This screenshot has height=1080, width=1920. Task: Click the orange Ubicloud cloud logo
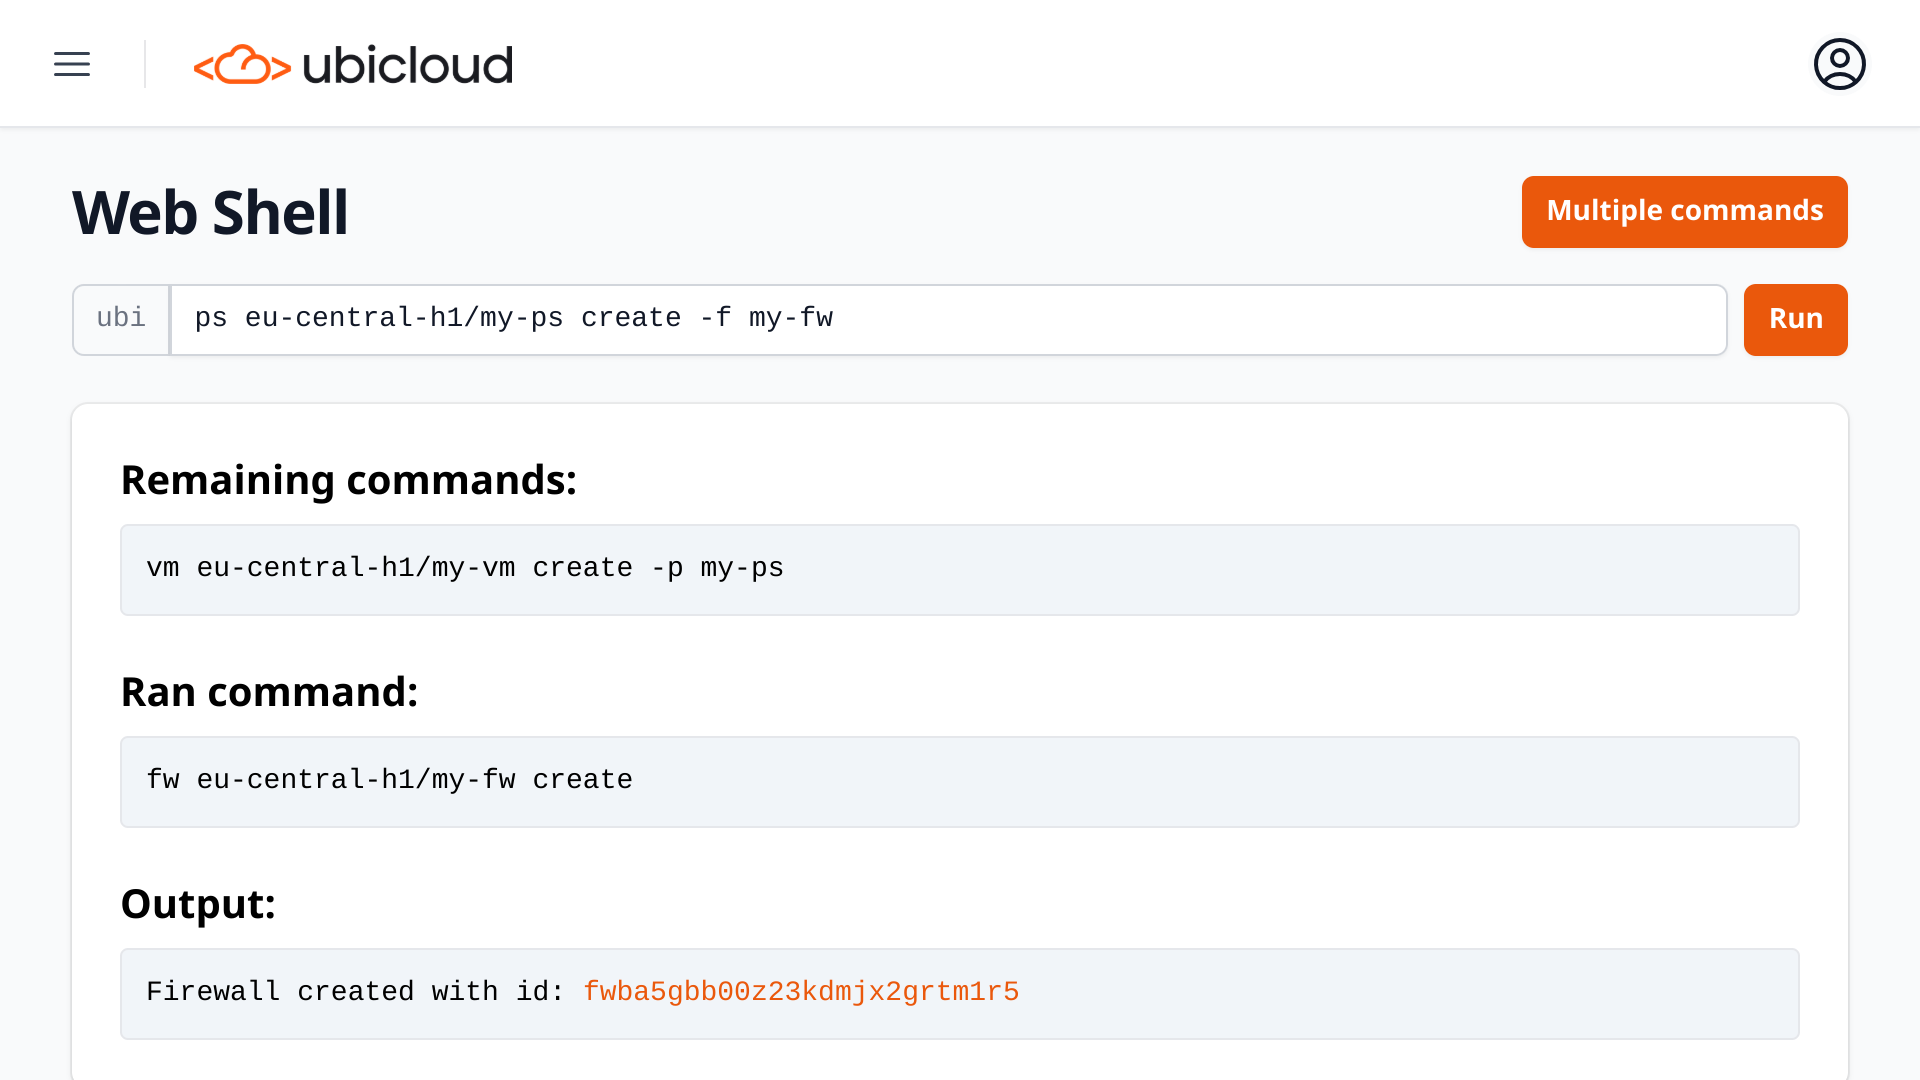coord(242,65)
